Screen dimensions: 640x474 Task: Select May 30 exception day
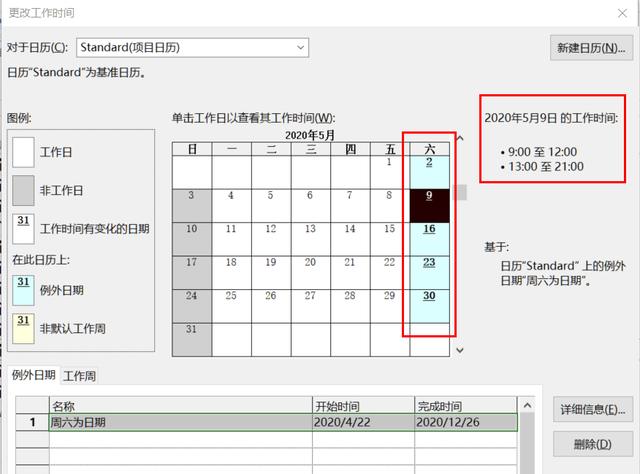tap(429, 306)
